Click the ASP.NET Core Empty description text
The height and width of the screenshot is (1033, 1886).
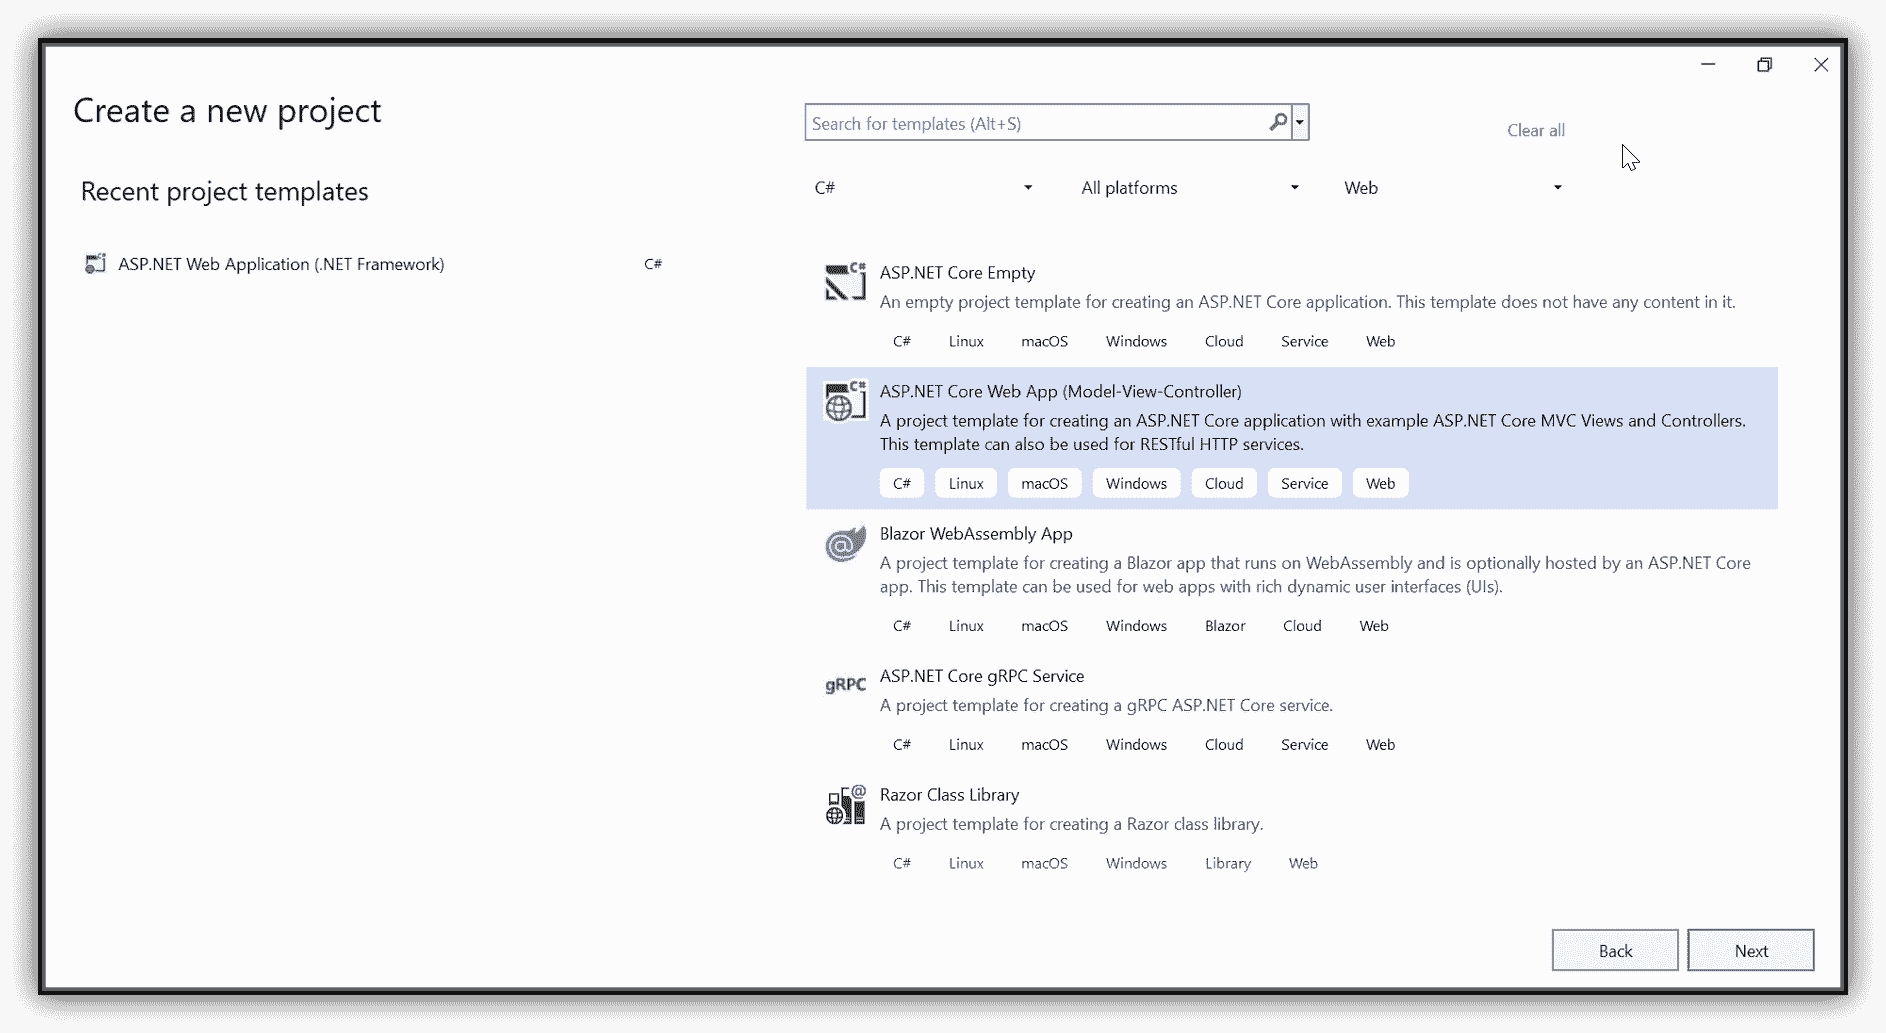coord(1307,302)
